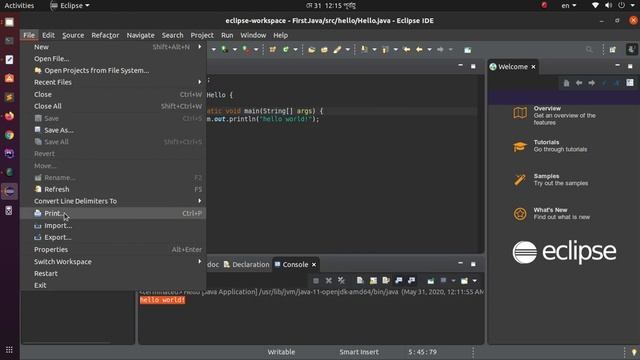Click the console Pin Console icon

coord(431,281)
